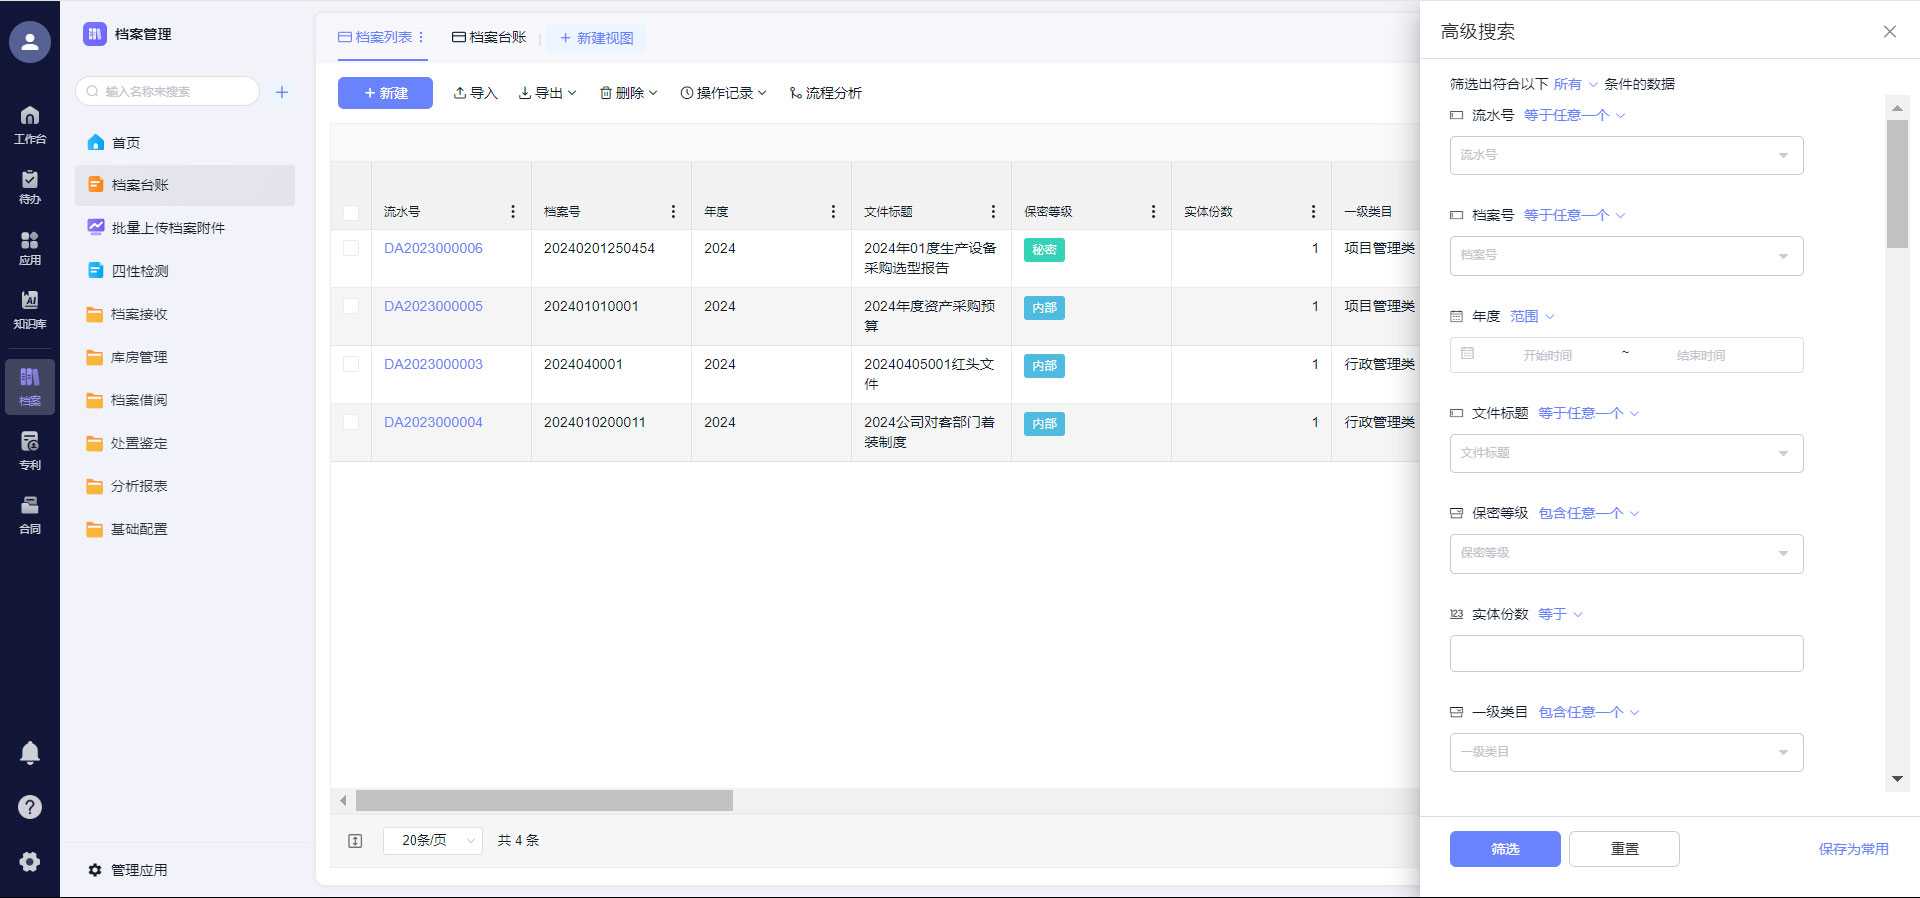
Task: Open the 20条/页 page size dropdown
Action: (432, 841)
